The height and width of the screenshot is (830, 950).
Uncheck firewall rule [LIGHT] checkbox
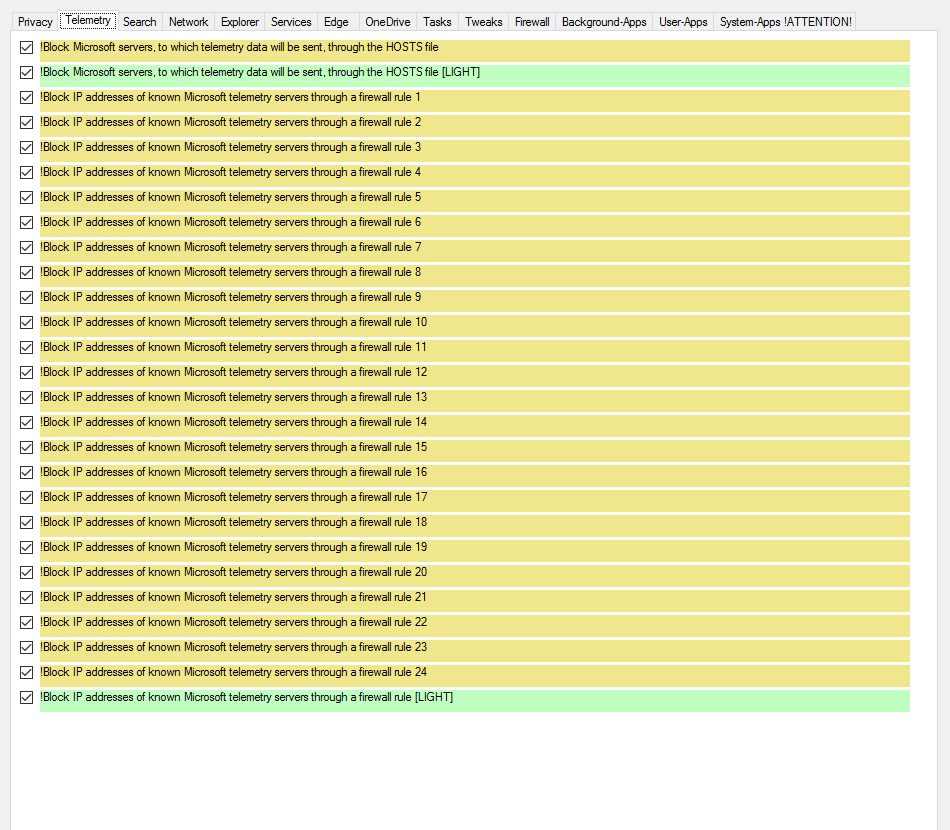coord(26,697)
